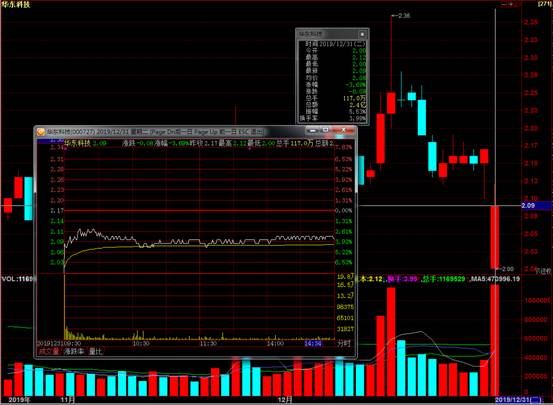The width and height of the screenshot is (553, 405).
Task: Click the 华东科技 2.09 quote in intraday header
Action: tap(85, 144)
